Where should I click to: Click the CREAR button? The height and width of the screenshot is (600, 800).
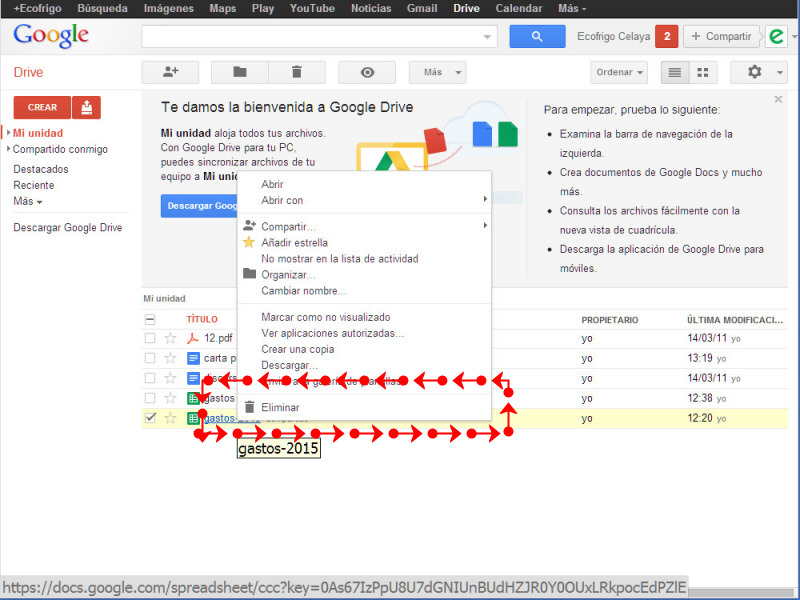click(42, 107)
